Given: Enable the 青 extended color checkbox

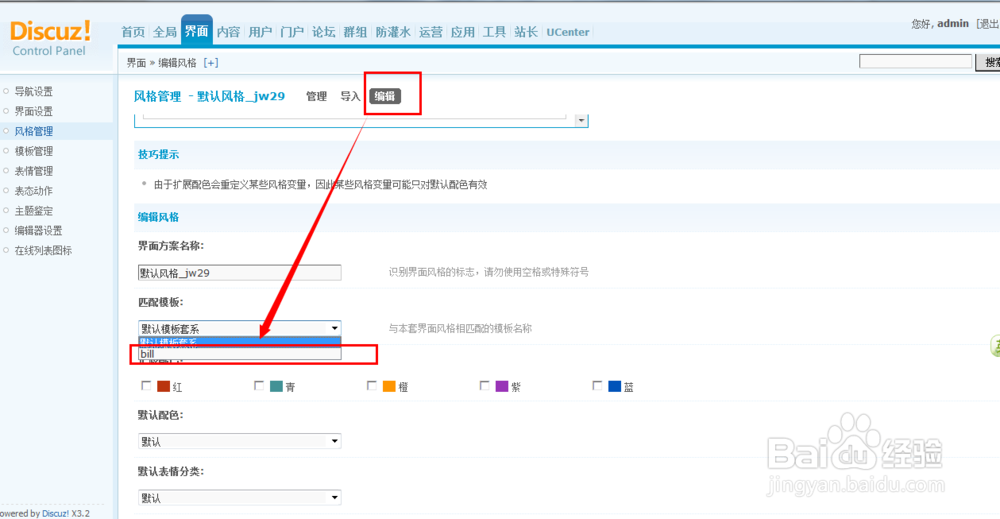Looking at the screenshot, I should (x=259, y=386).
